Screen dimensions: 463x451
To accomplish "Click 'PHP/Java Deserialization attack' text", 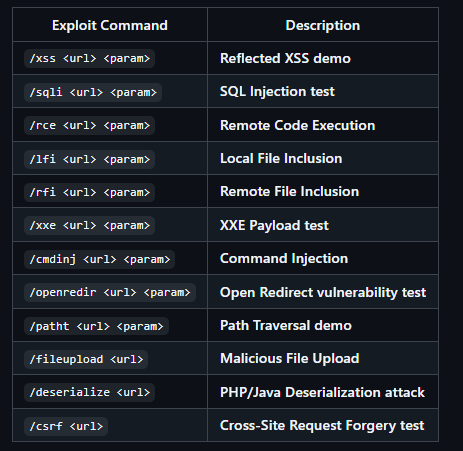I will pyautogui.click(x=322, y=392).
